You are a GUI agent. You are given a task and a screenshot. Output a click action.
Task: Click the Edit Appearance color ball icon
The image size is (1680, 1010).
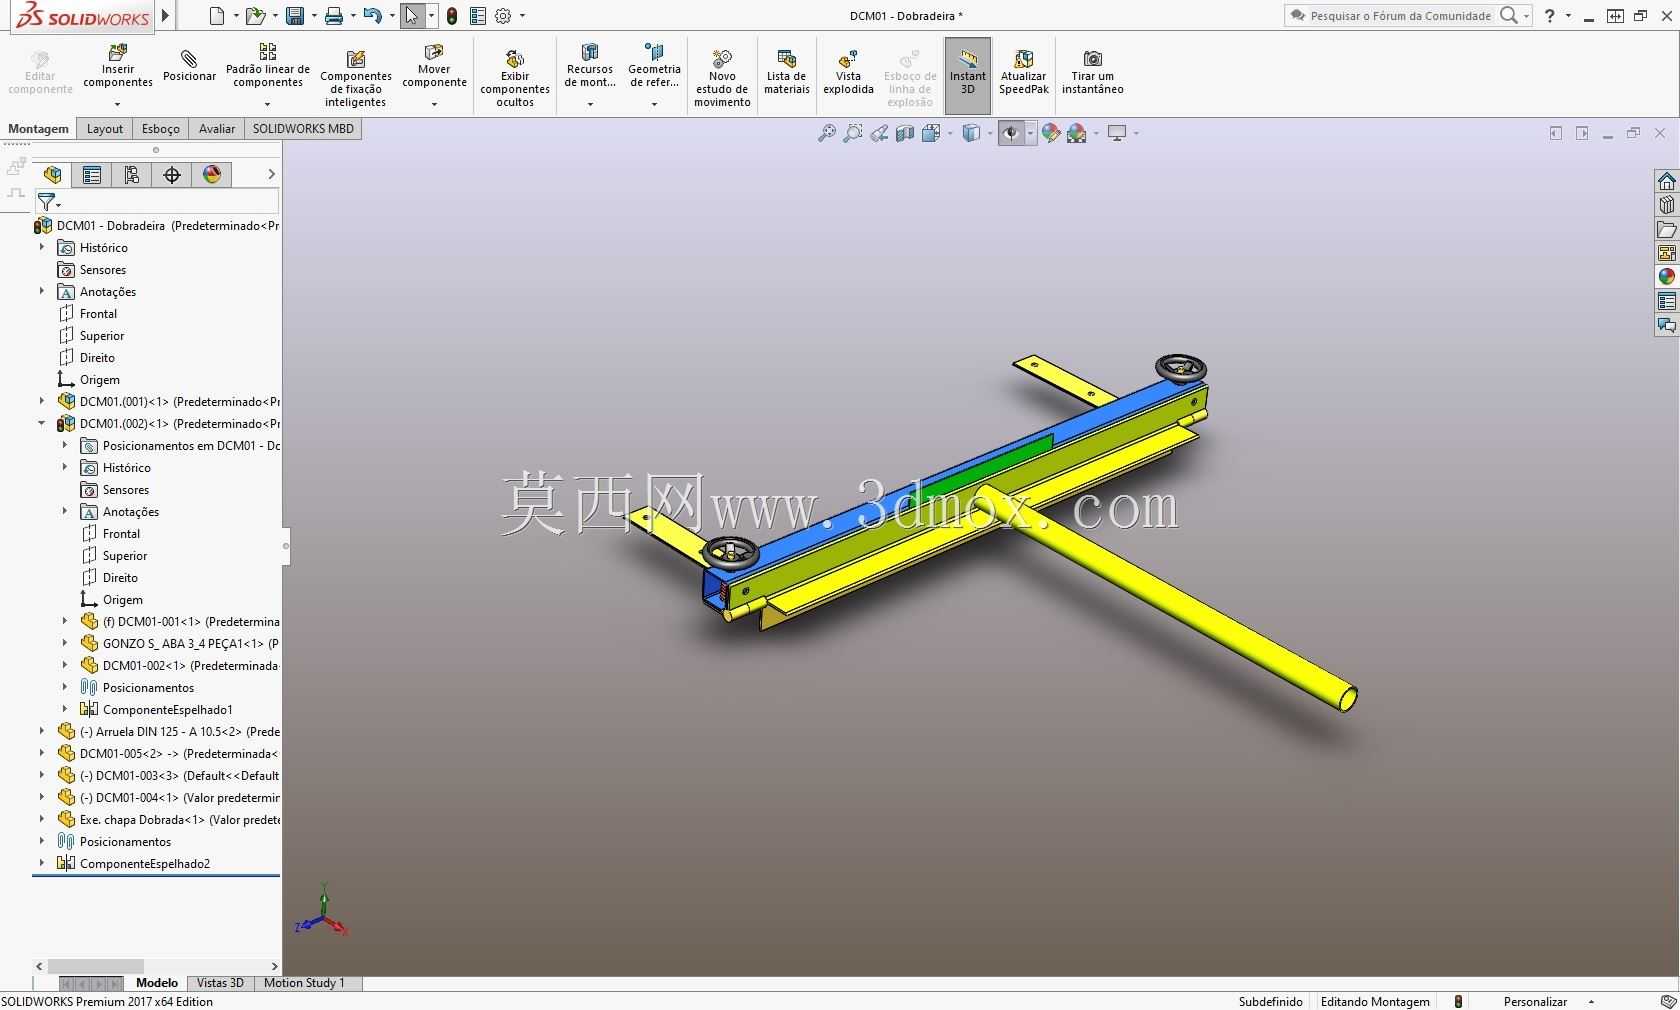point(1050,133)
